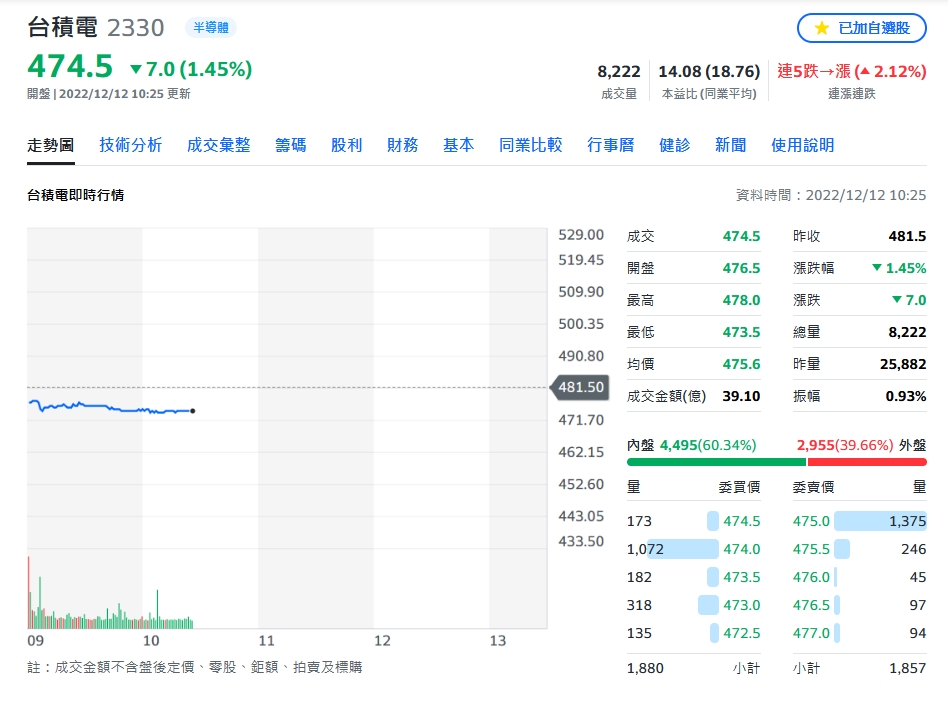Open the 籌碼 tab
Viewport: 948px width, 701px height.
click(x=291, y=145)
